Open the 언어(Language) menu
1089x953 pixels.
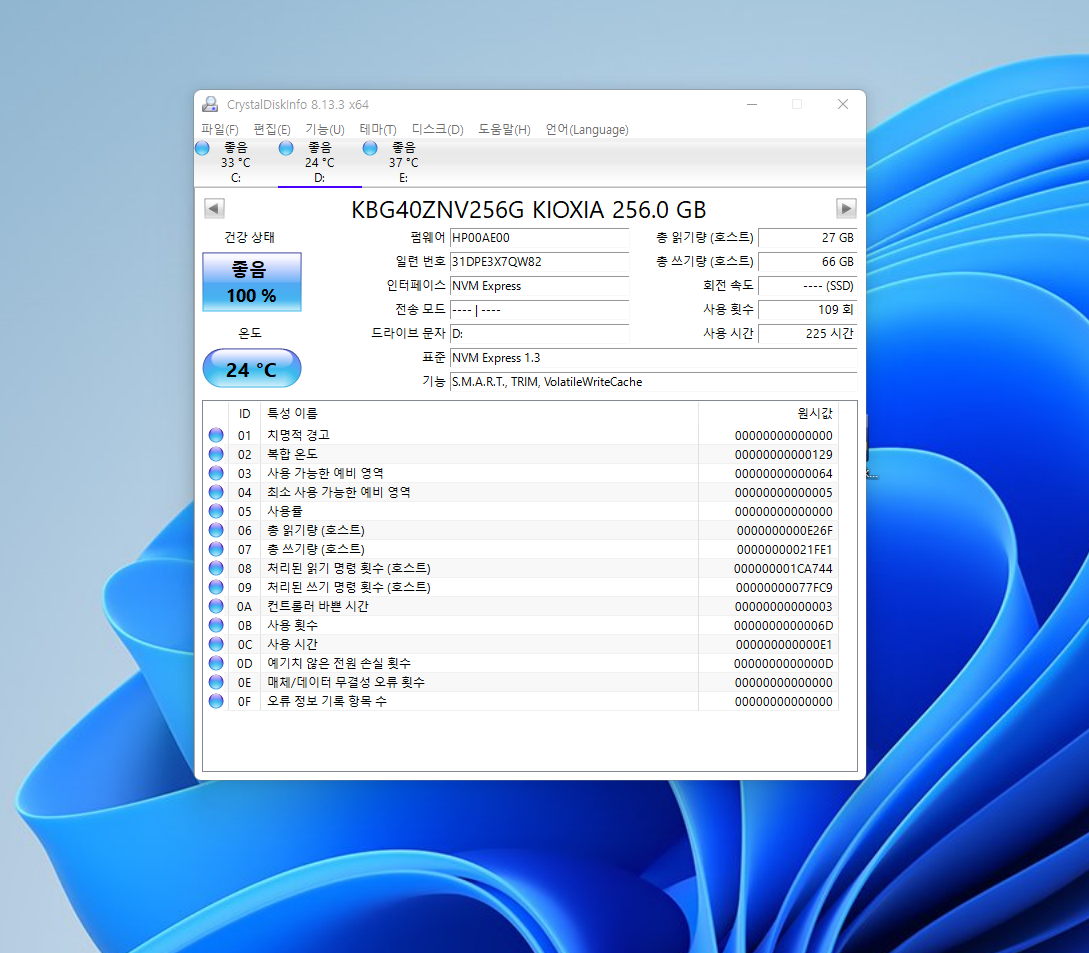[x=587, y=129]
